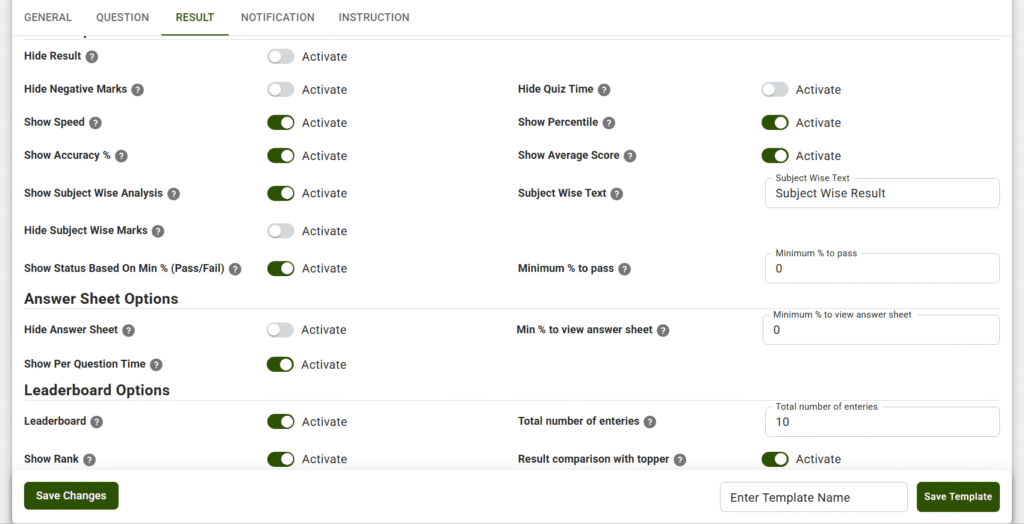Open help tooltip for Subject Wise Text
The width and height of the screenshot is (1024, 524).
(616, 194)
